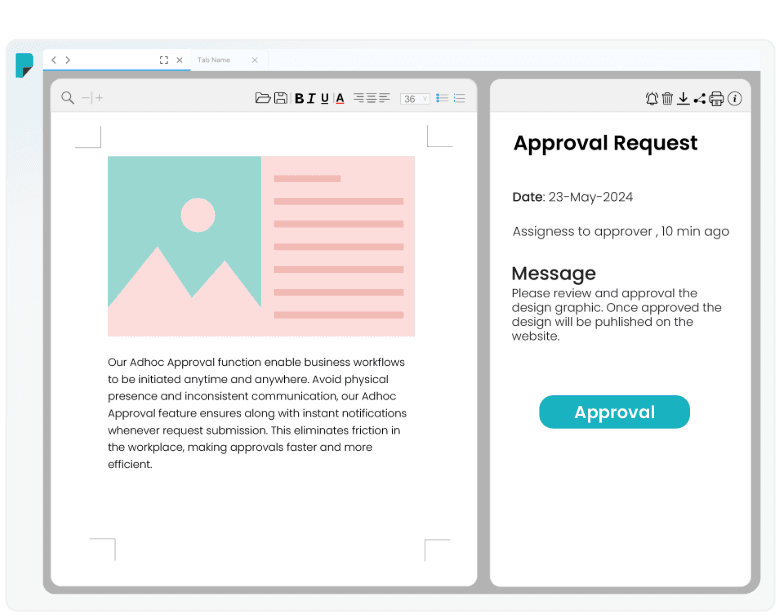Click the blue bulleted list button
Image resolution: width=779 pixels, height=615 pixels.
coord(443,98)
